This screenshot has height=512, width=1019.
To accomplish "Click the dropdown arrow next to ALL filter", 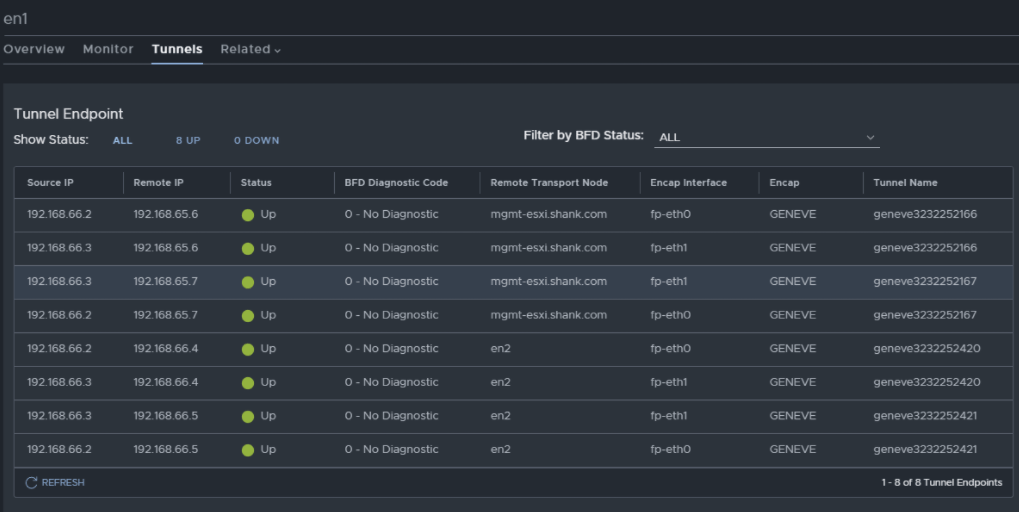I will 870,137.
